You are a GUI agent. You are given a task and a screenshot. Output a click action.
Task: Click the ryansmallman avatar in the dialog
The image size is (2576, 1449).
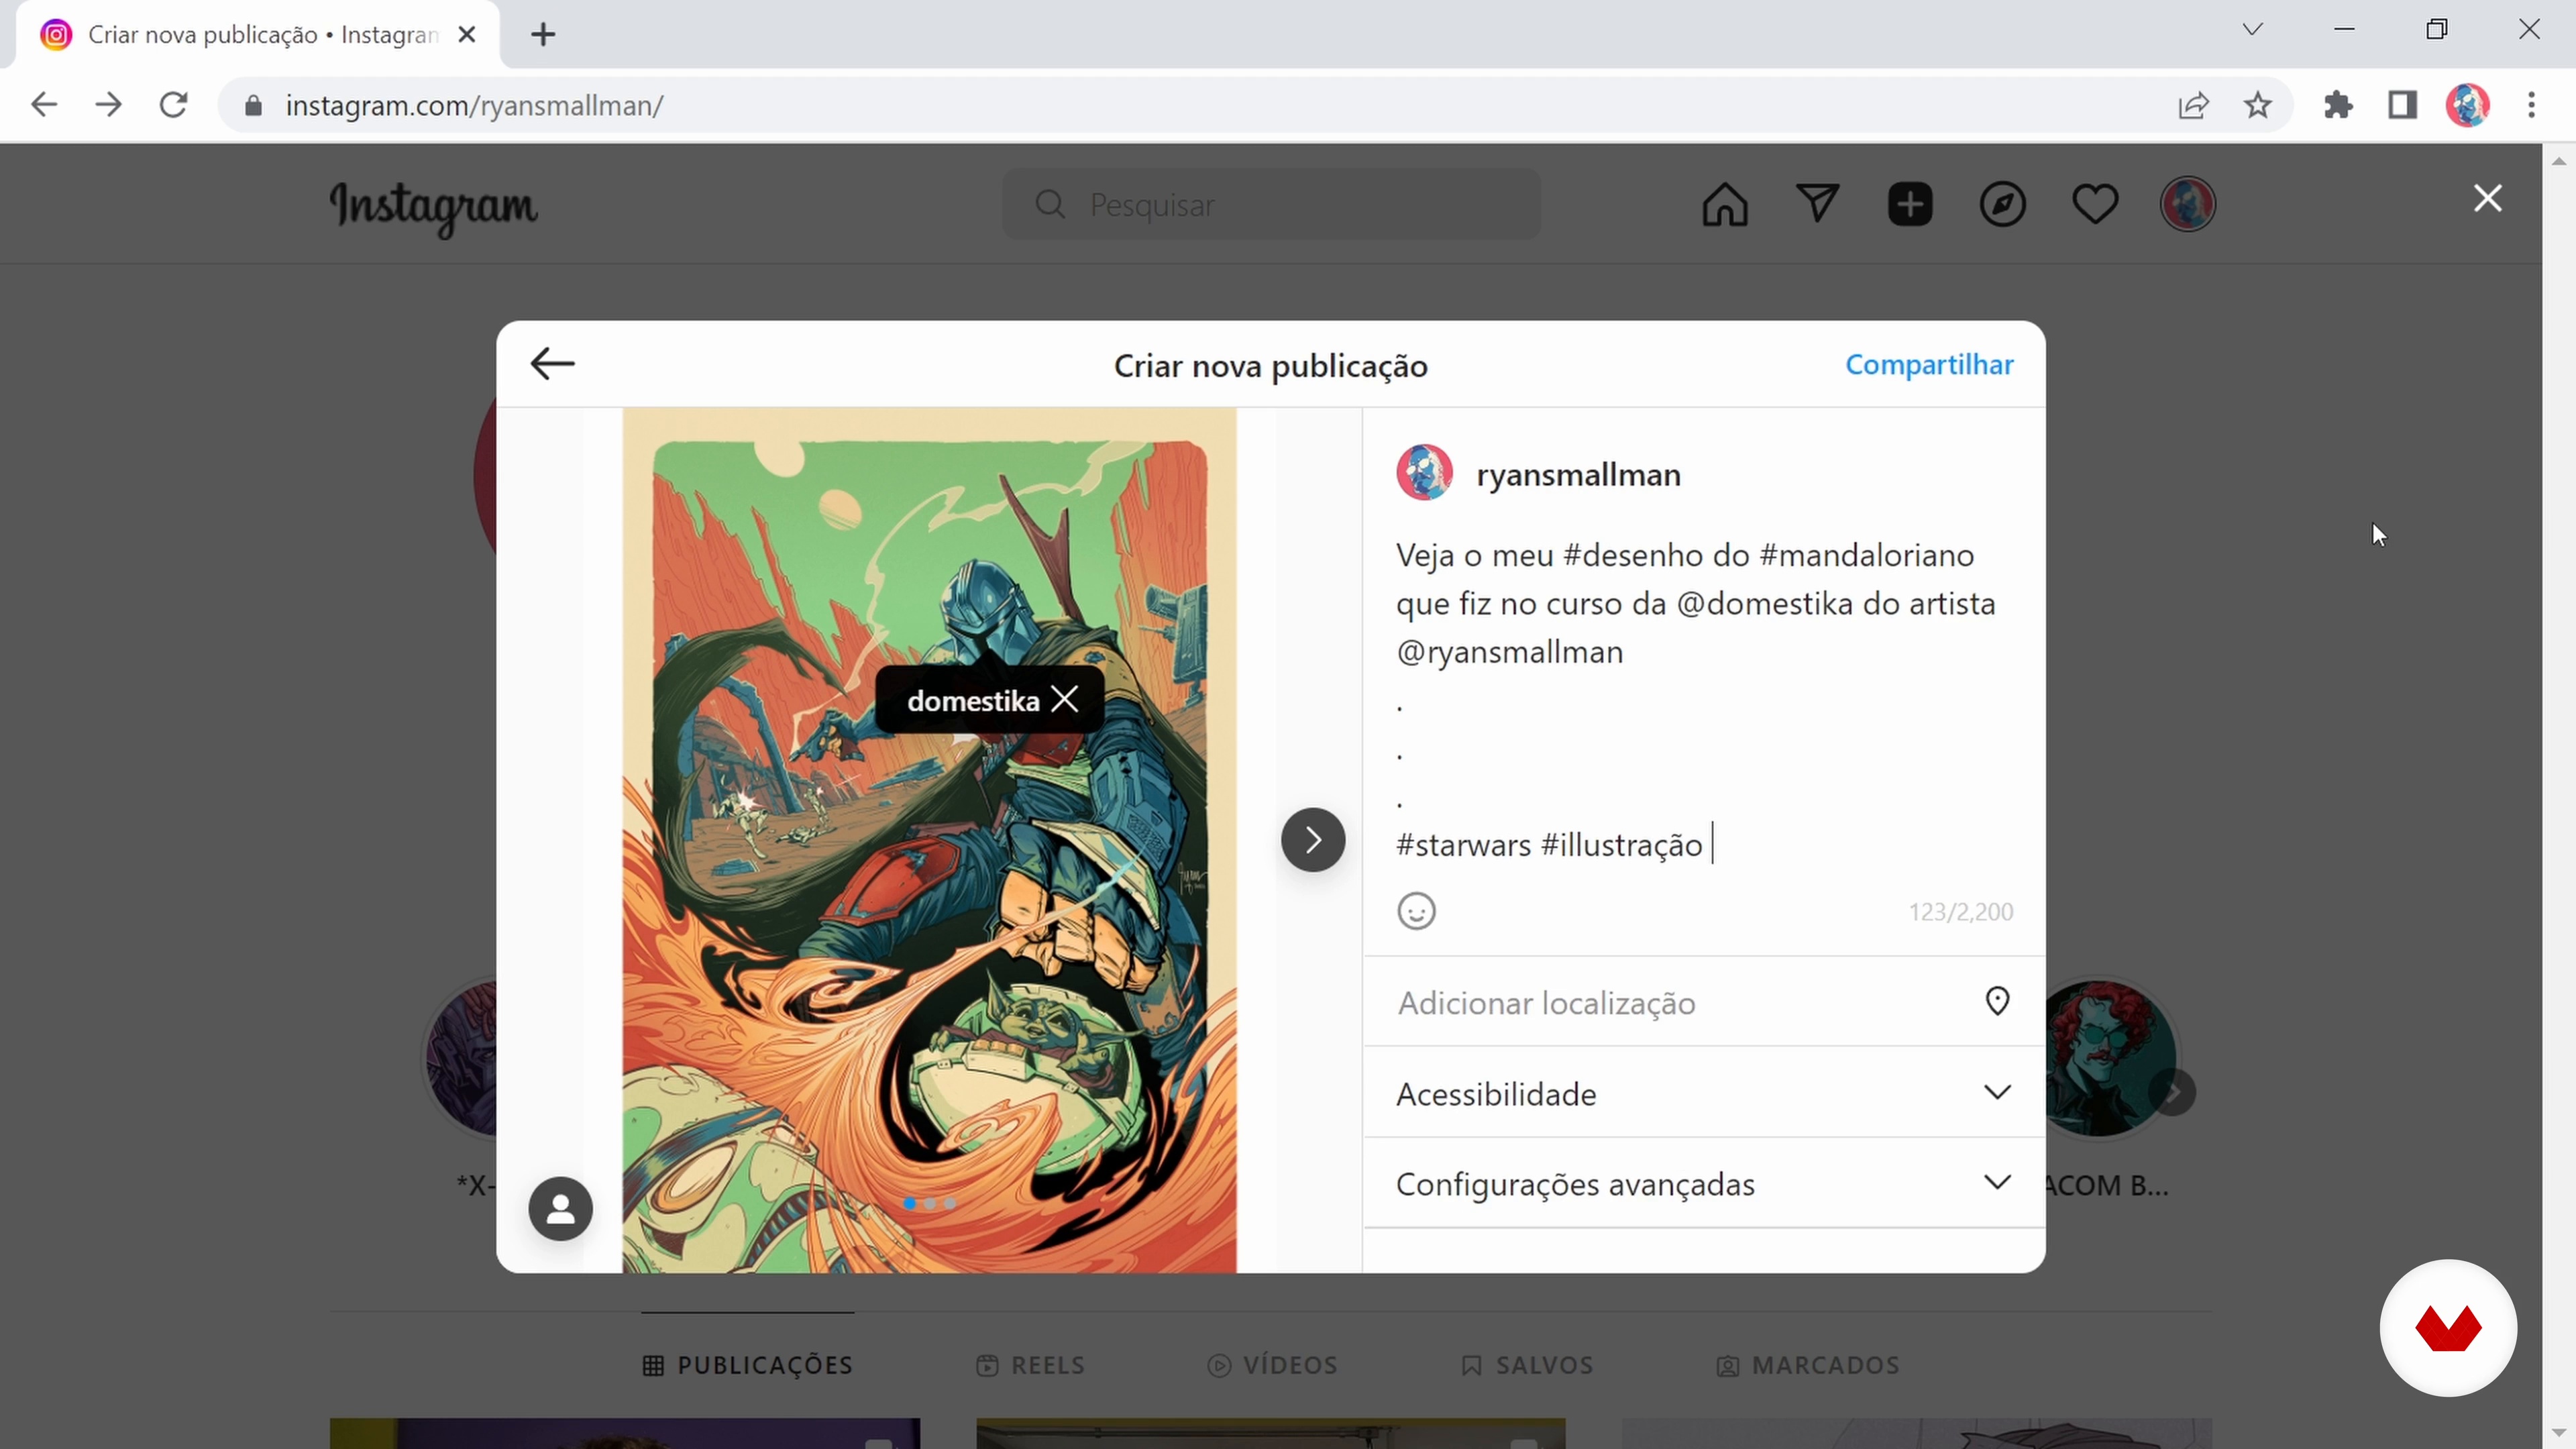click(1424, 473)
